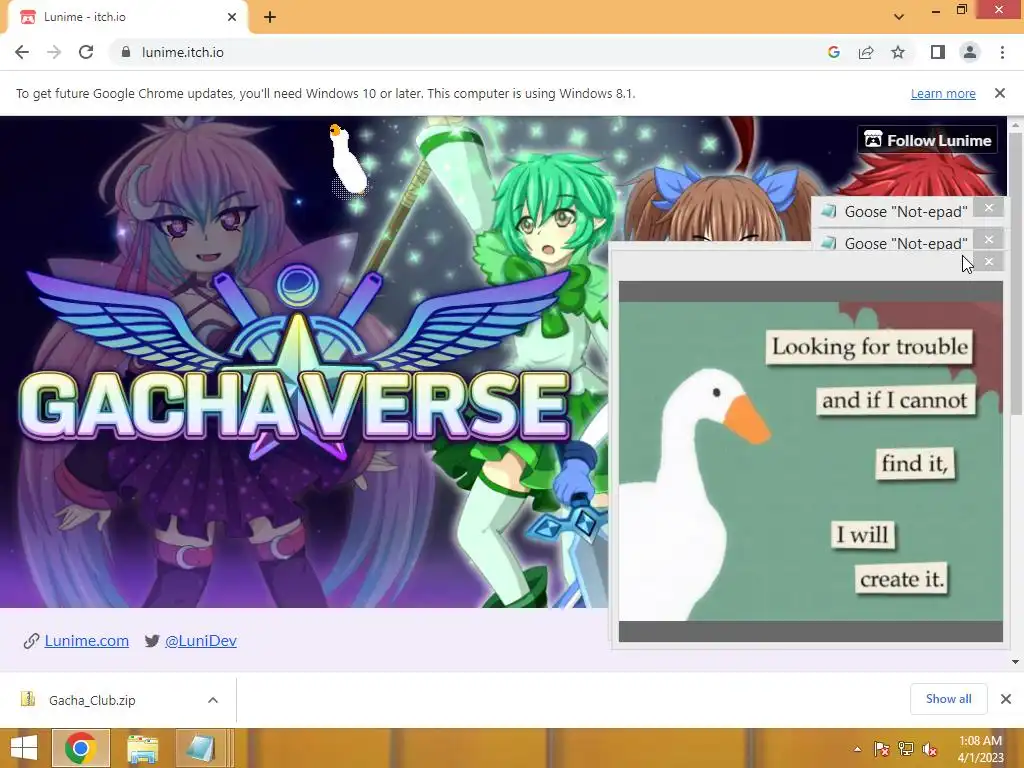Open the Learn more link
Viewport: 1024px width, 768px height.
[943, 93]
